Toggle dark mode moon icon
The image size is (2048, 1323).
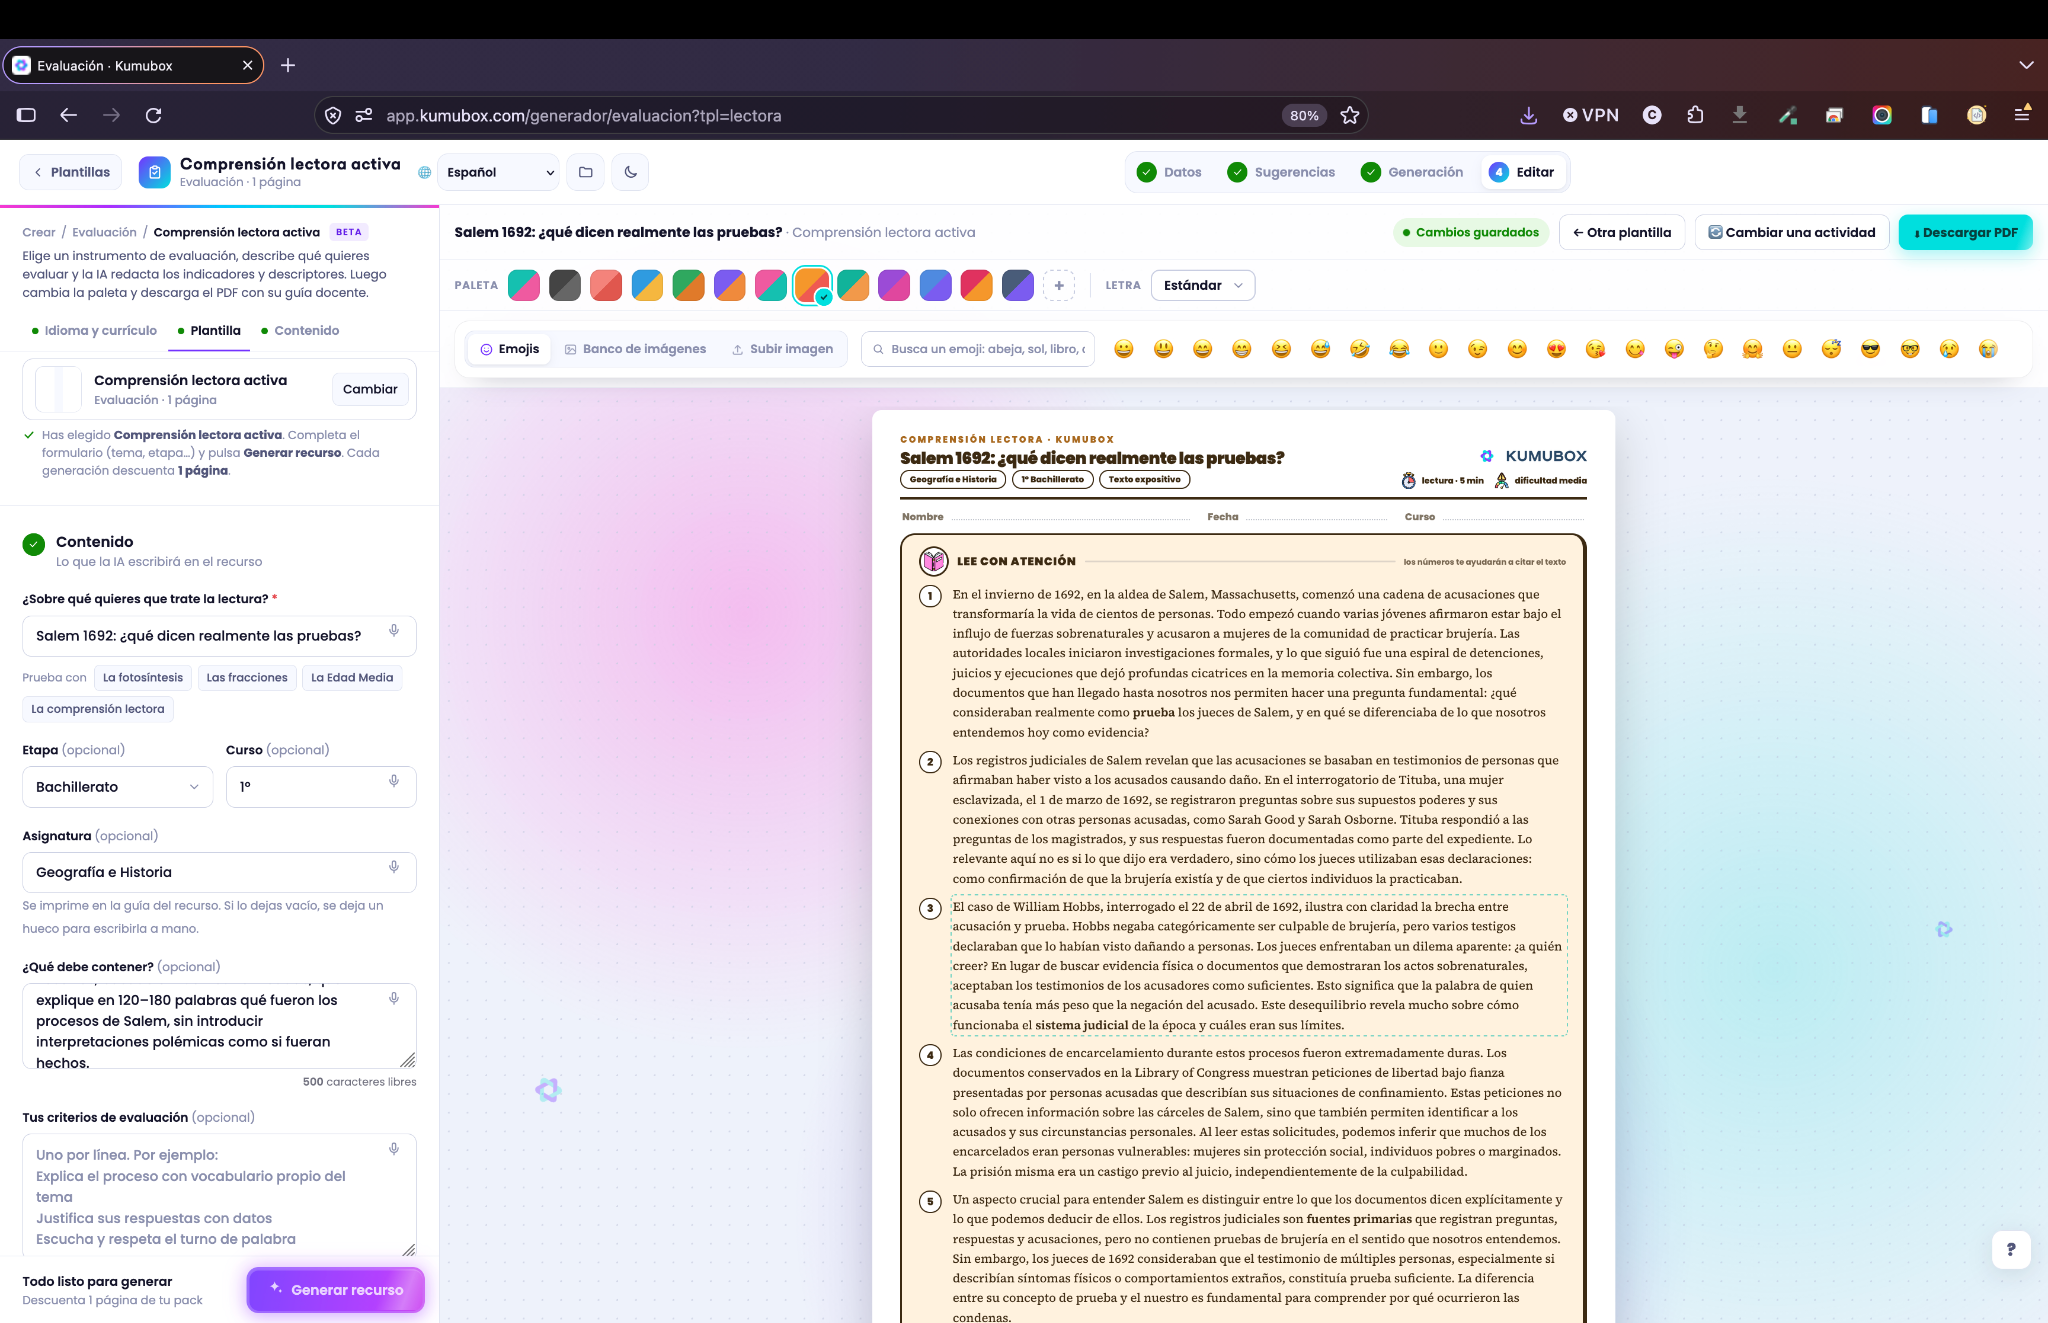(630, 172)
